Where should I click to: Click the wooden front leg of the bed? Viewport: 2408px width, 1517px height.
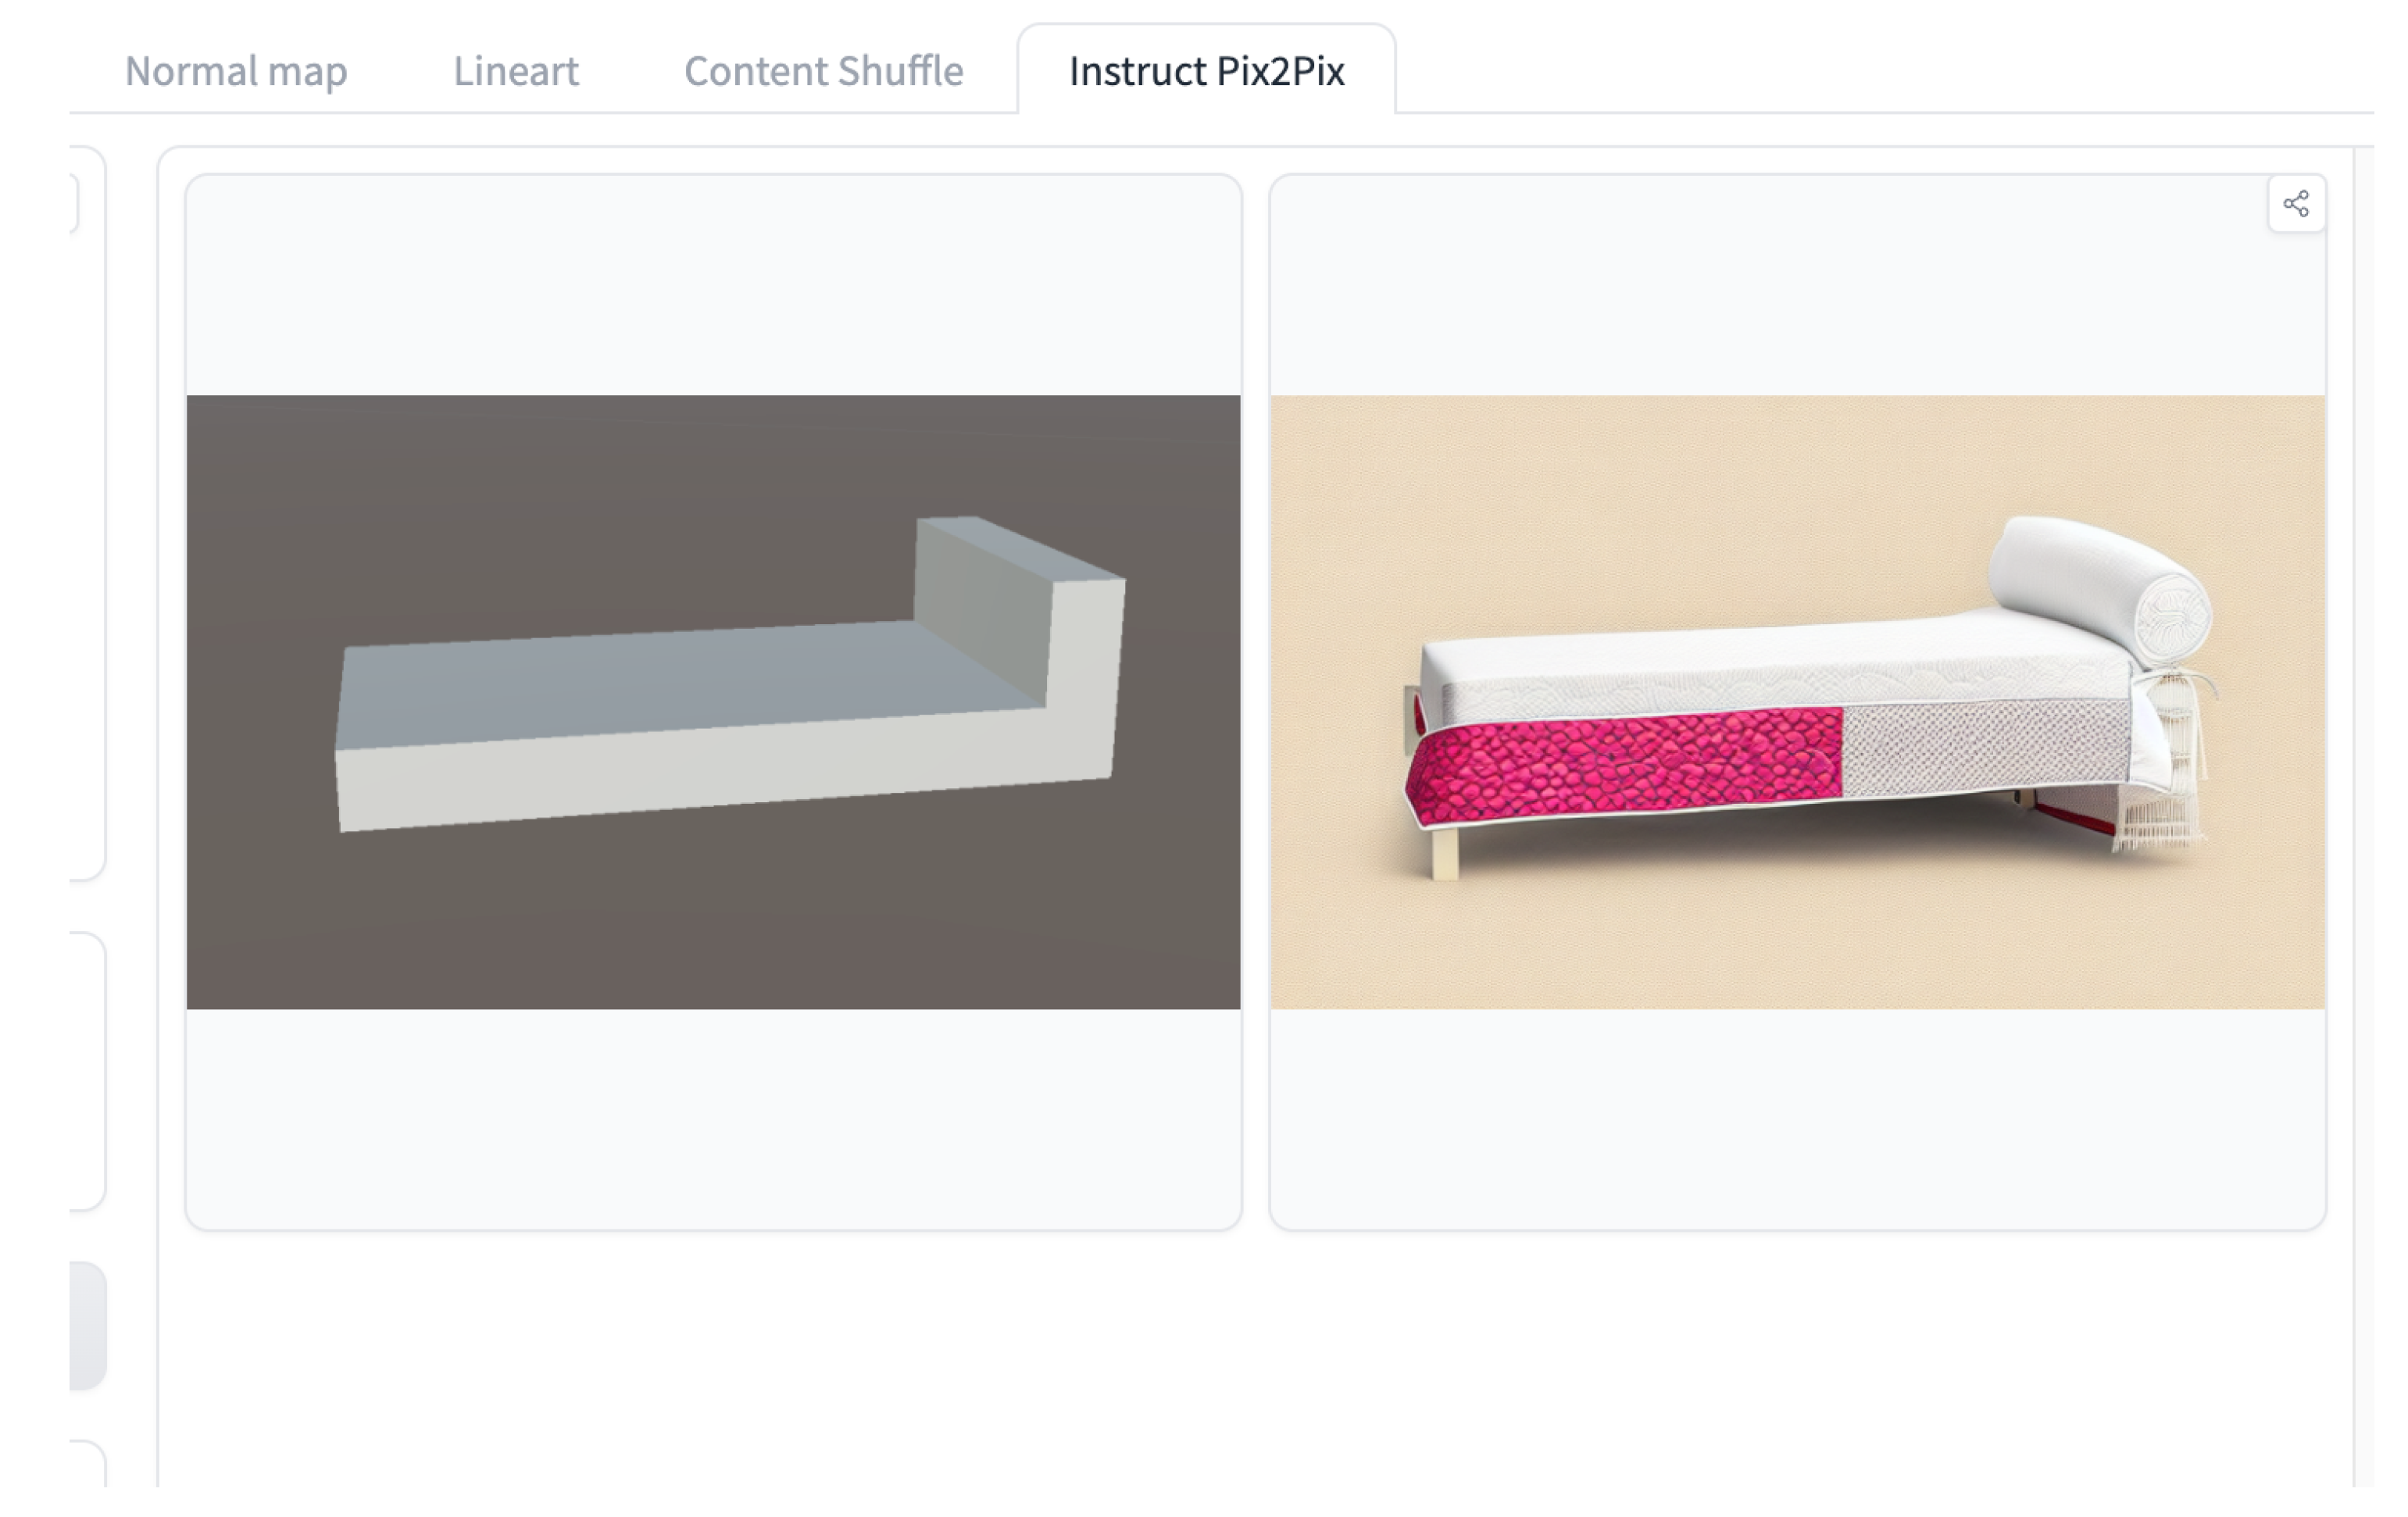(x=1445, y=855)
